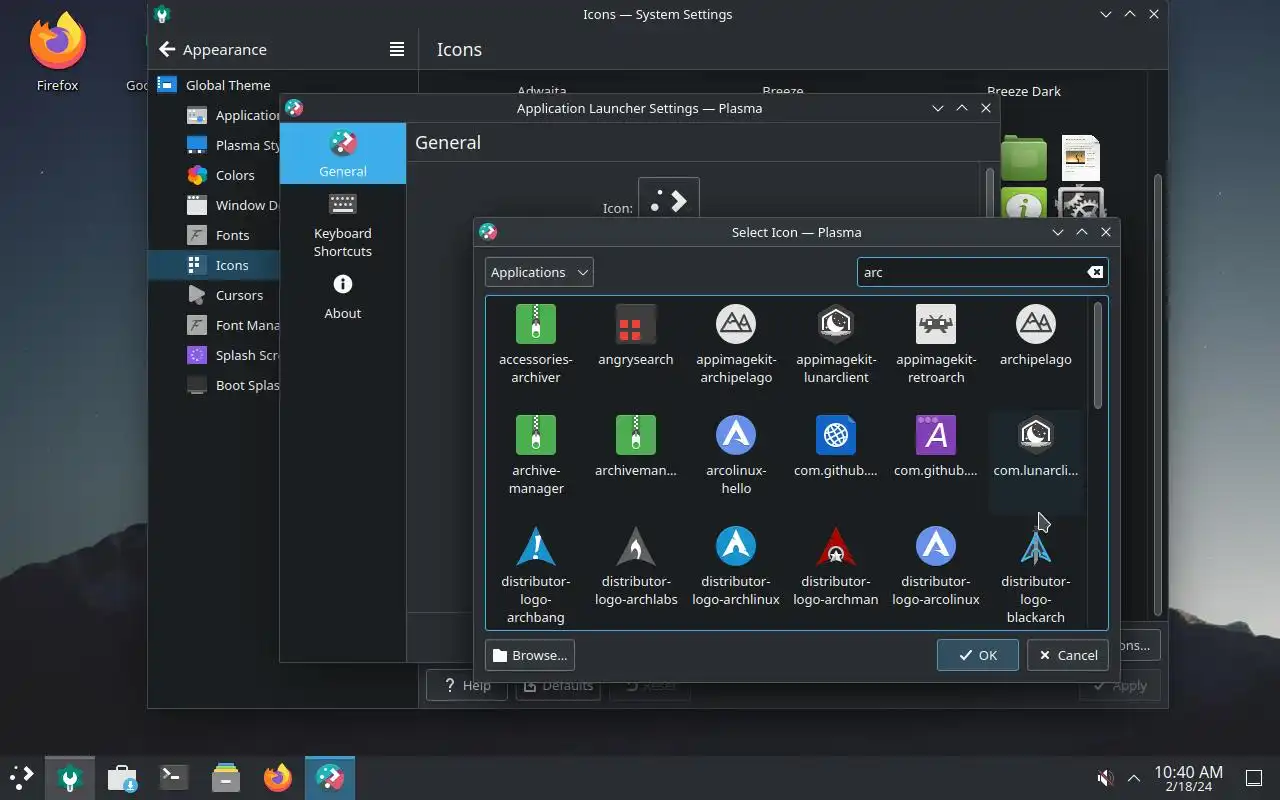Click the launcher icon chooser button
The height and width of the screenshot is (800, 1280).
[x=669, y=203]
